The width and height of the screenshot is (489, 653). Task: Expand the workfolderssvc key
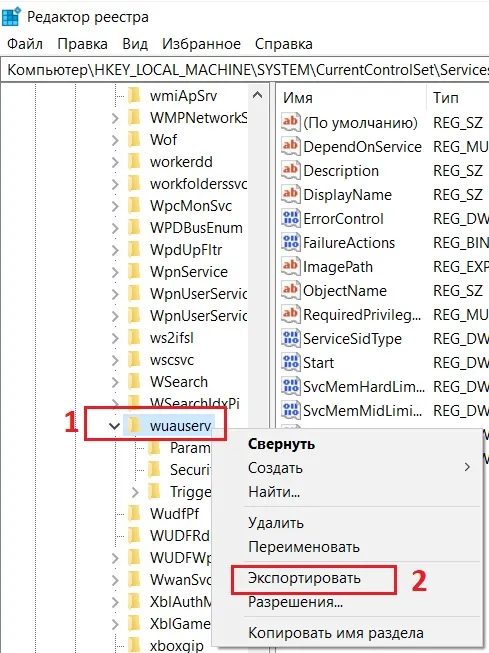(x=115, y=184)
